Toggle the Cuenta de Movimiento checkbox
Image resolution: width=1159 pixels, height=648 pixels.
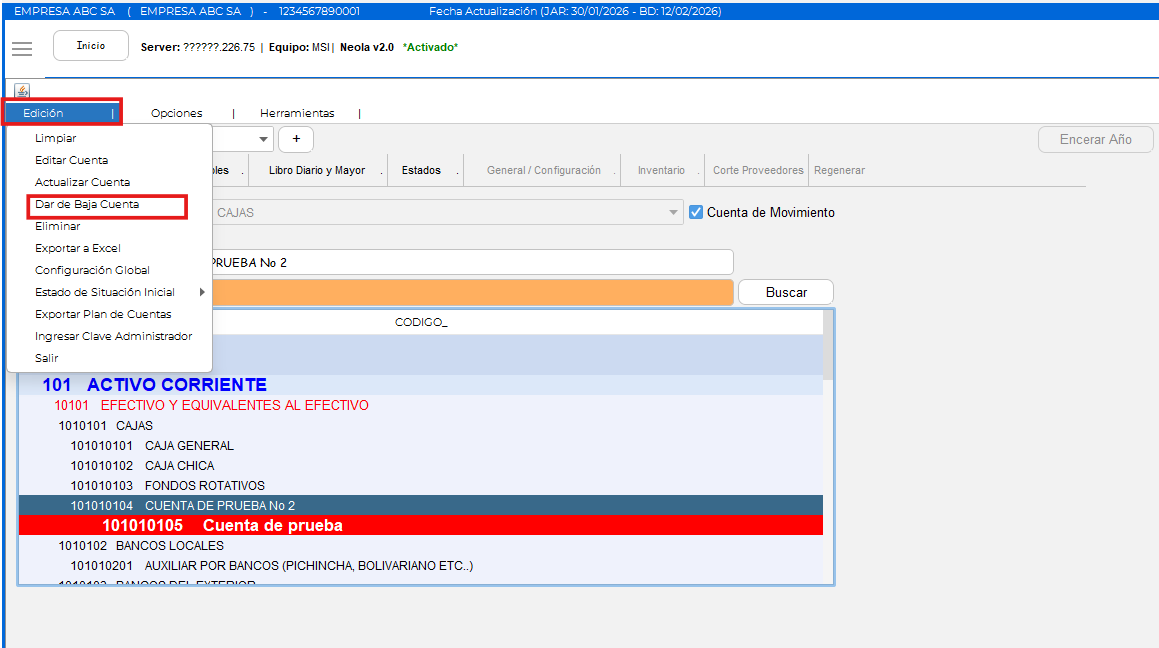[697, 212]
